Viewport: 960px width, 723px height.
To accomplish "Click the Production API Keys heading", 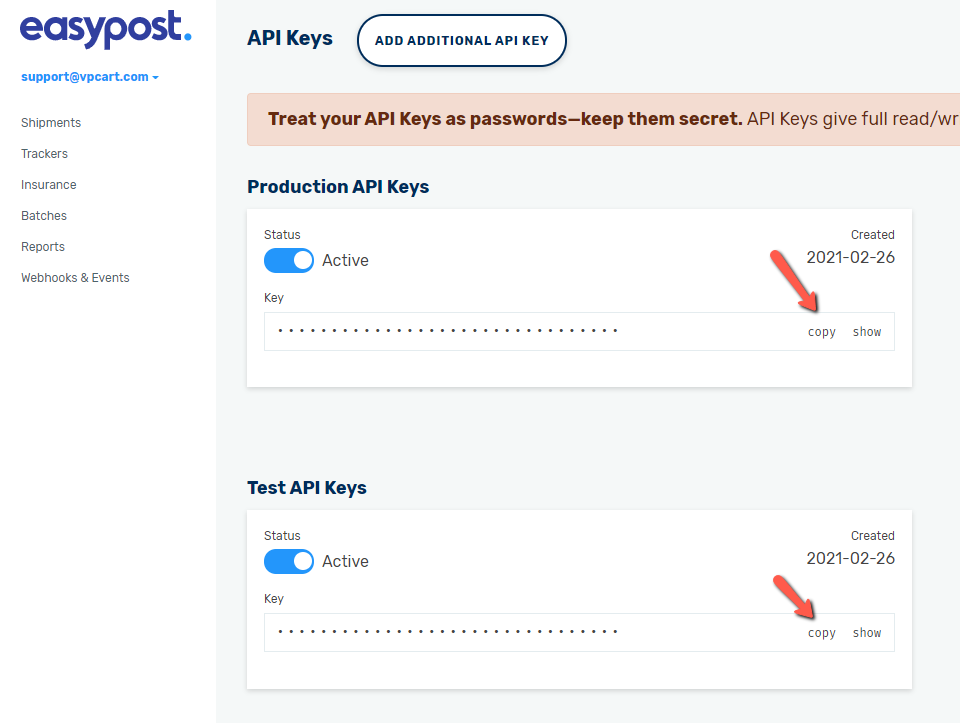I will [338, 187].
